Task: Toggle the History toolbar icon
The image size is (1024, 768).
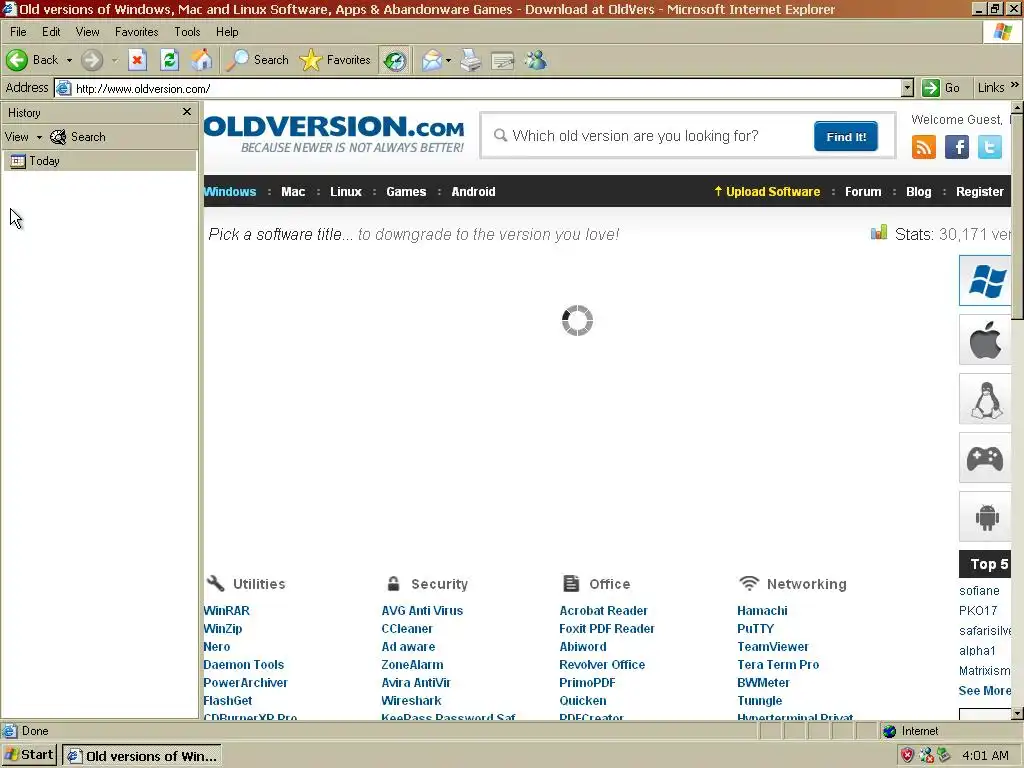Action: point(395,61)
